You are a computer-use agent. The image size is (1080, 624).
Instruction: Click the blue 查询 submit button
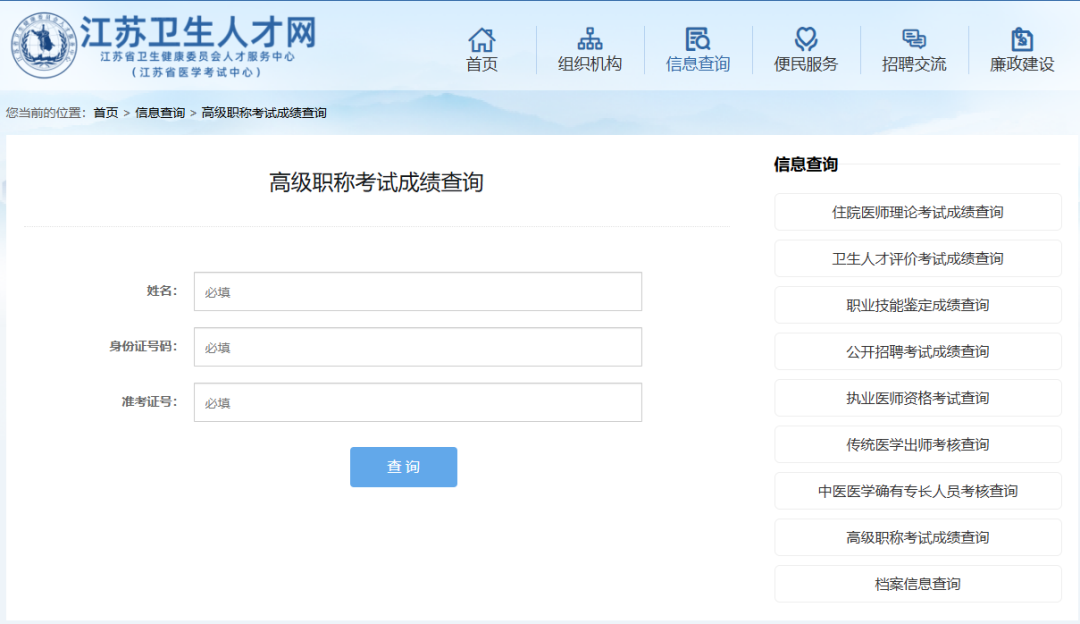click(404, 467)
